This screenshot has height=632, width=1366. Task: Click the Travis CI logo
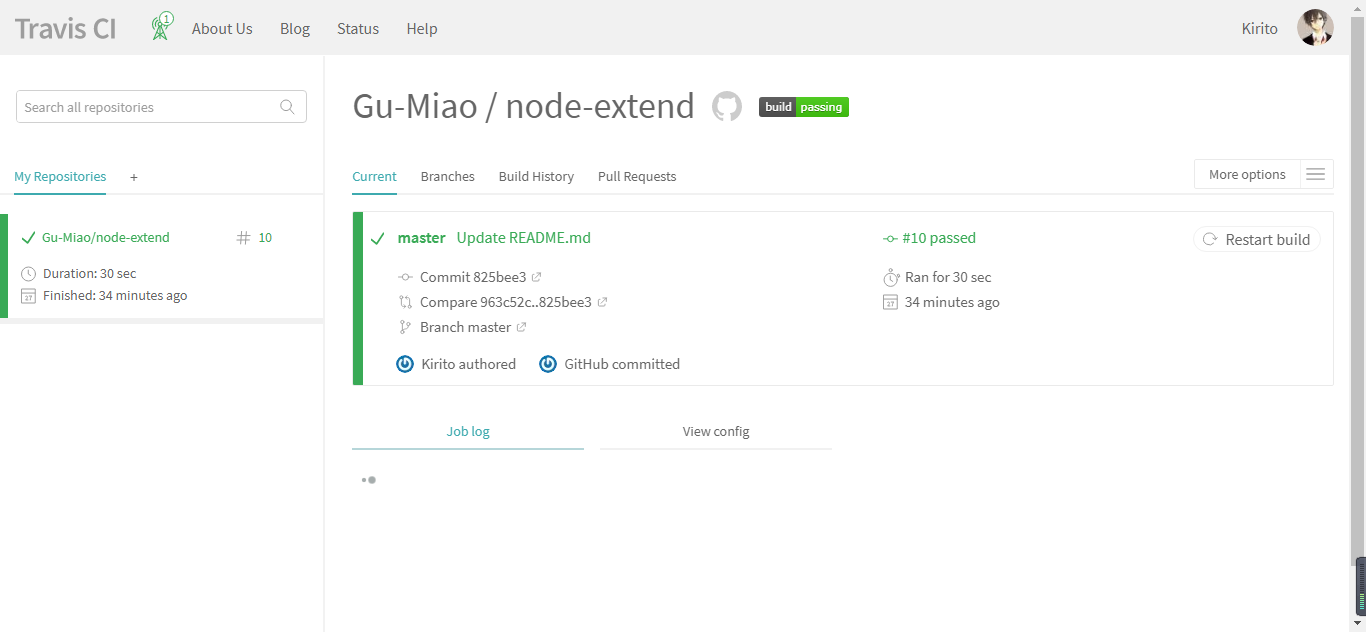click(65, 28)
